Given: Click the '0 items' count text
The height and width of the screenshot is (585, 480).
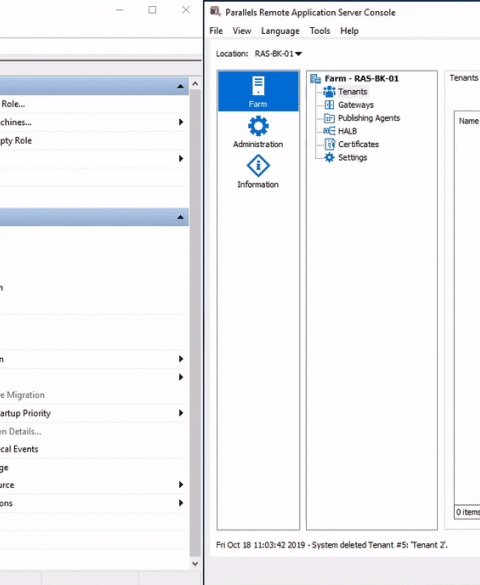Looking at the screenshot, I should click(468, 512).
